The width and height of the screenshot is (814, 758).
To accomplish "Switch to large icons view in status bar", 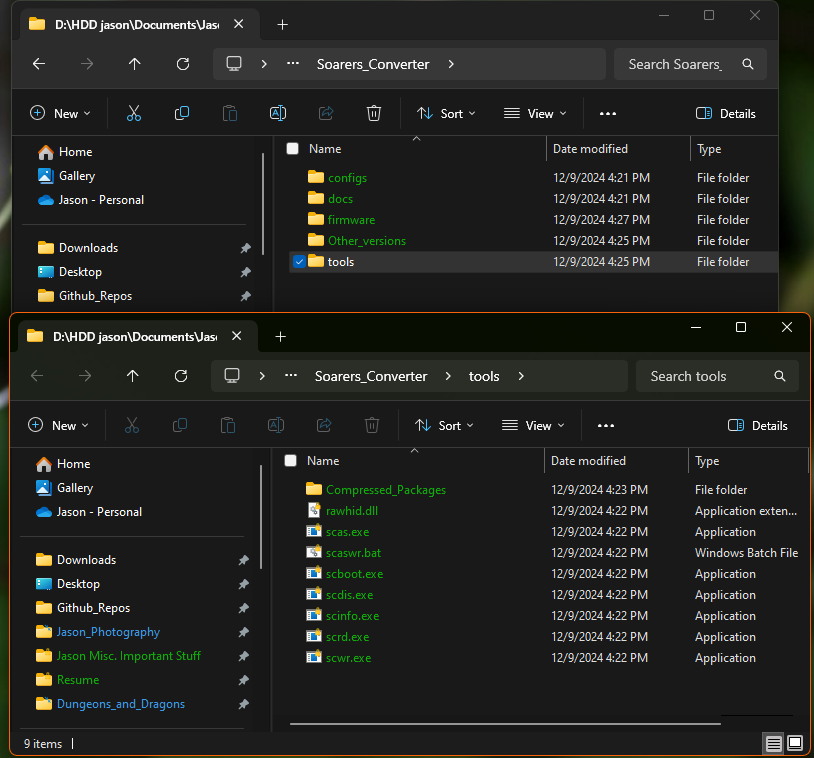I will (x=795, y=743).
